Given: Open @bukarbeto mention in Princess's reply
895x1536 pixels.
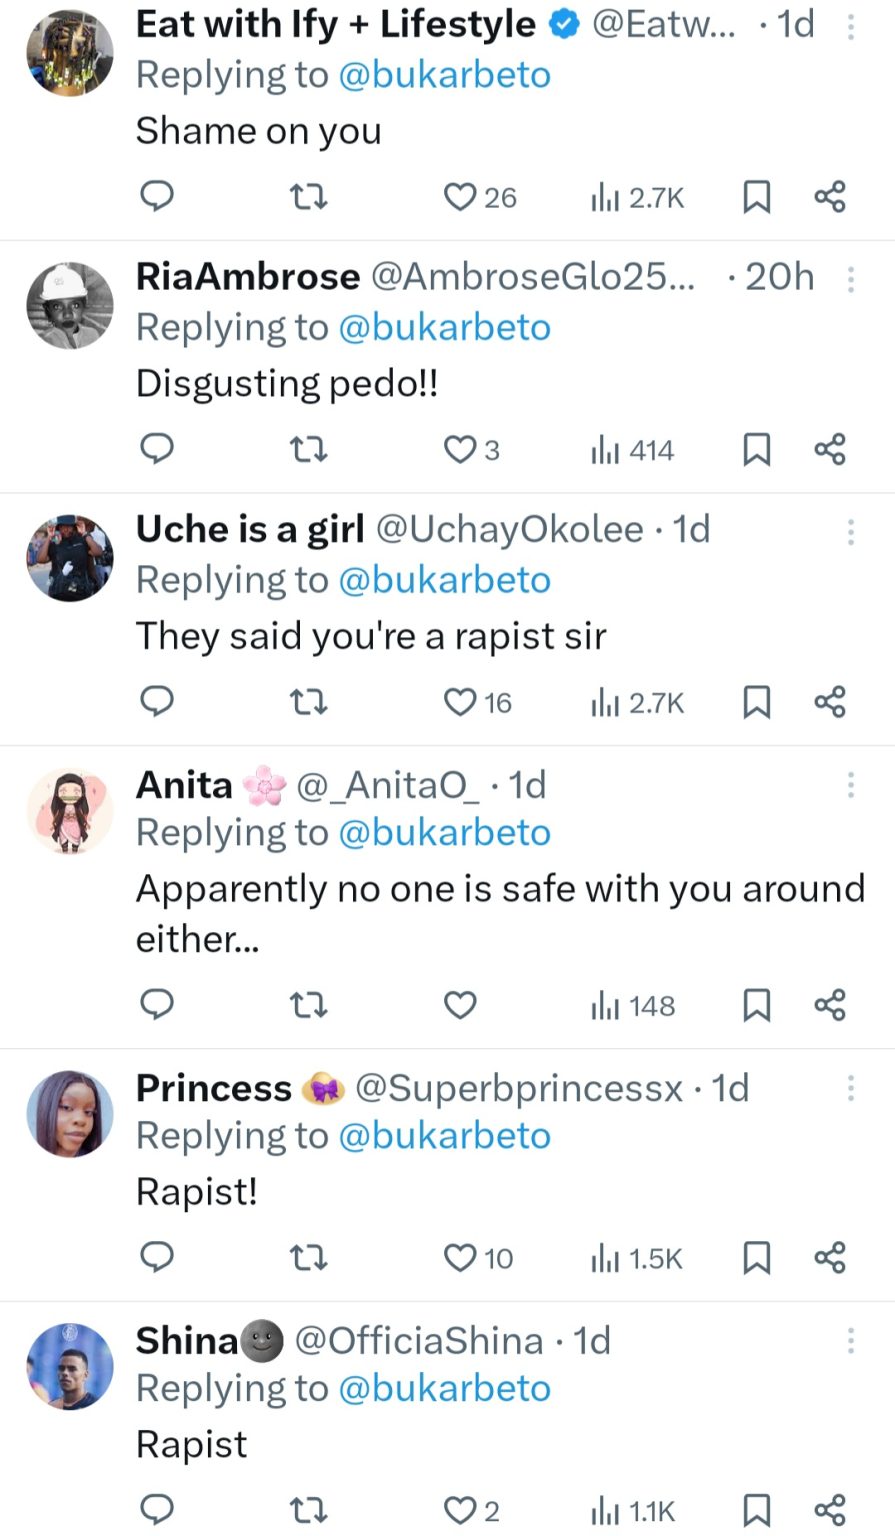Looking at the screenshot, I should 445,1135.
